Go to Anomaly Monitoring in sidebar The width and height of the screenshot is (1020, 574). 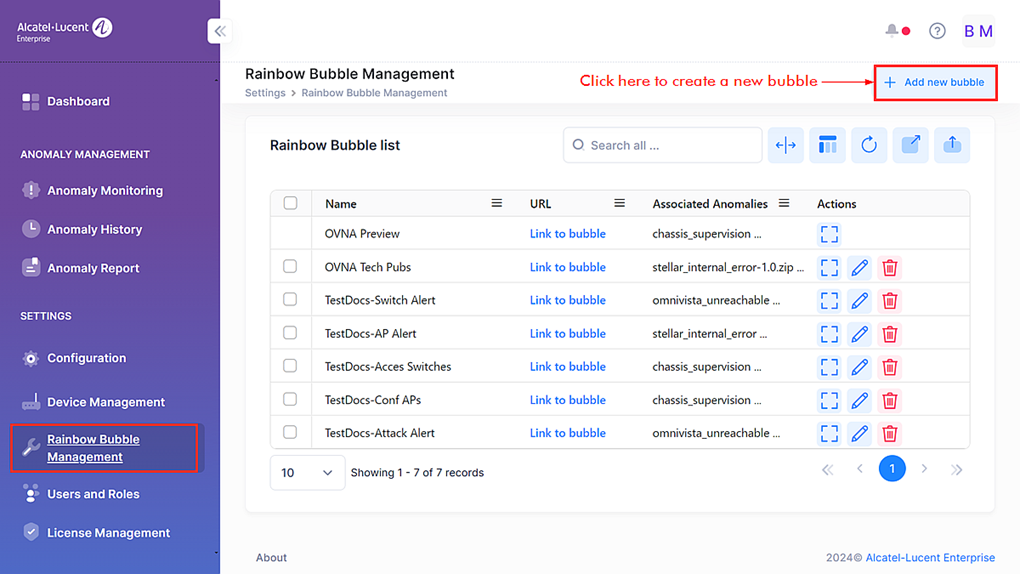pyautogui.click(x=104, y=190)
